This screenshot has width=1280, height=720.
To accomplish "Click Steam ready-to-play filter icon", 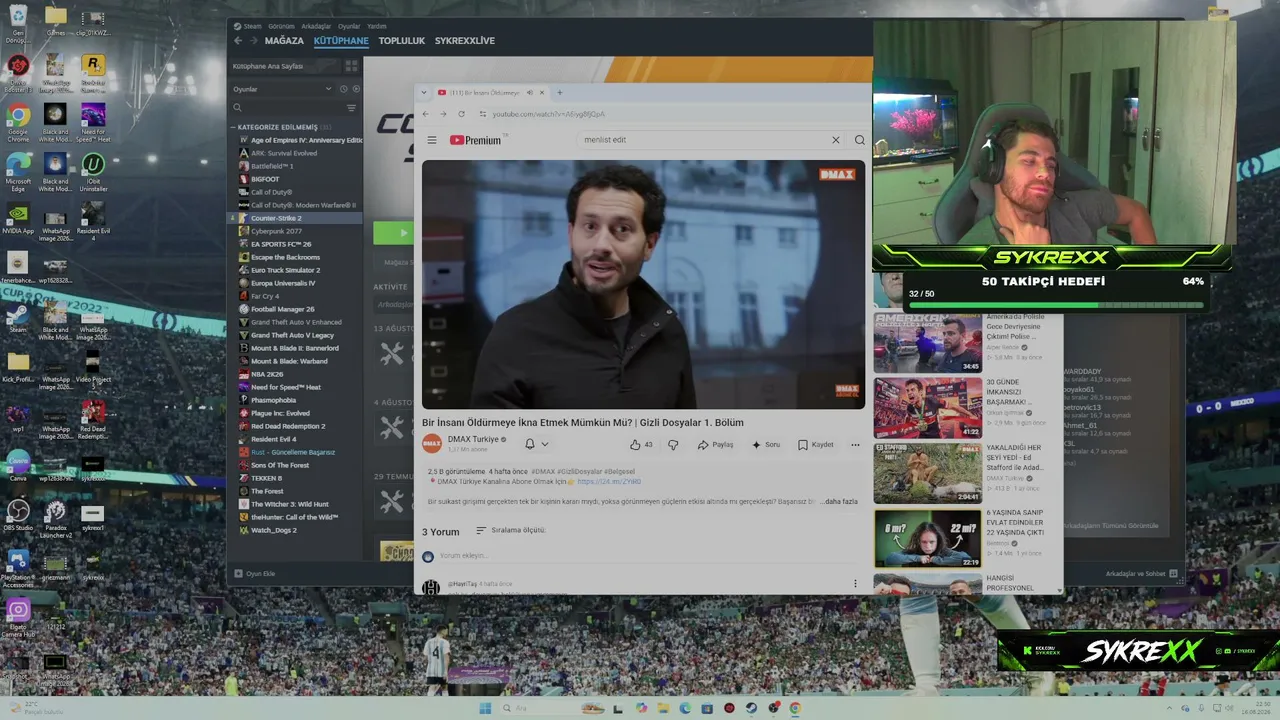I will tap(356, 89).
